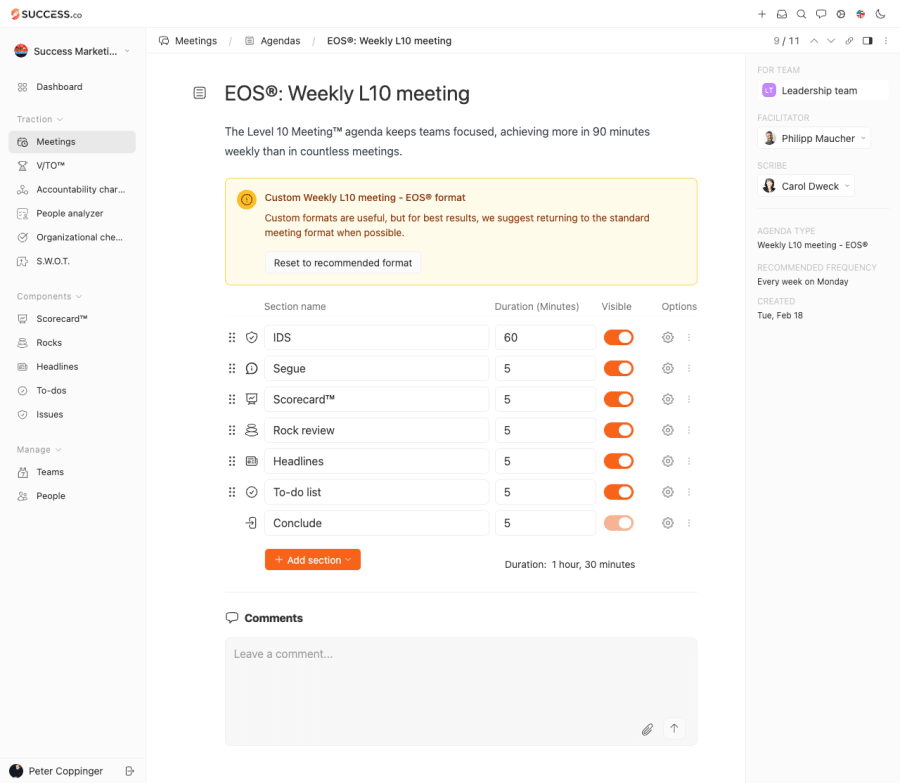The image size is (900, 783).
Task: Click drag handle of IDS row
Action: tap(232, 338)
